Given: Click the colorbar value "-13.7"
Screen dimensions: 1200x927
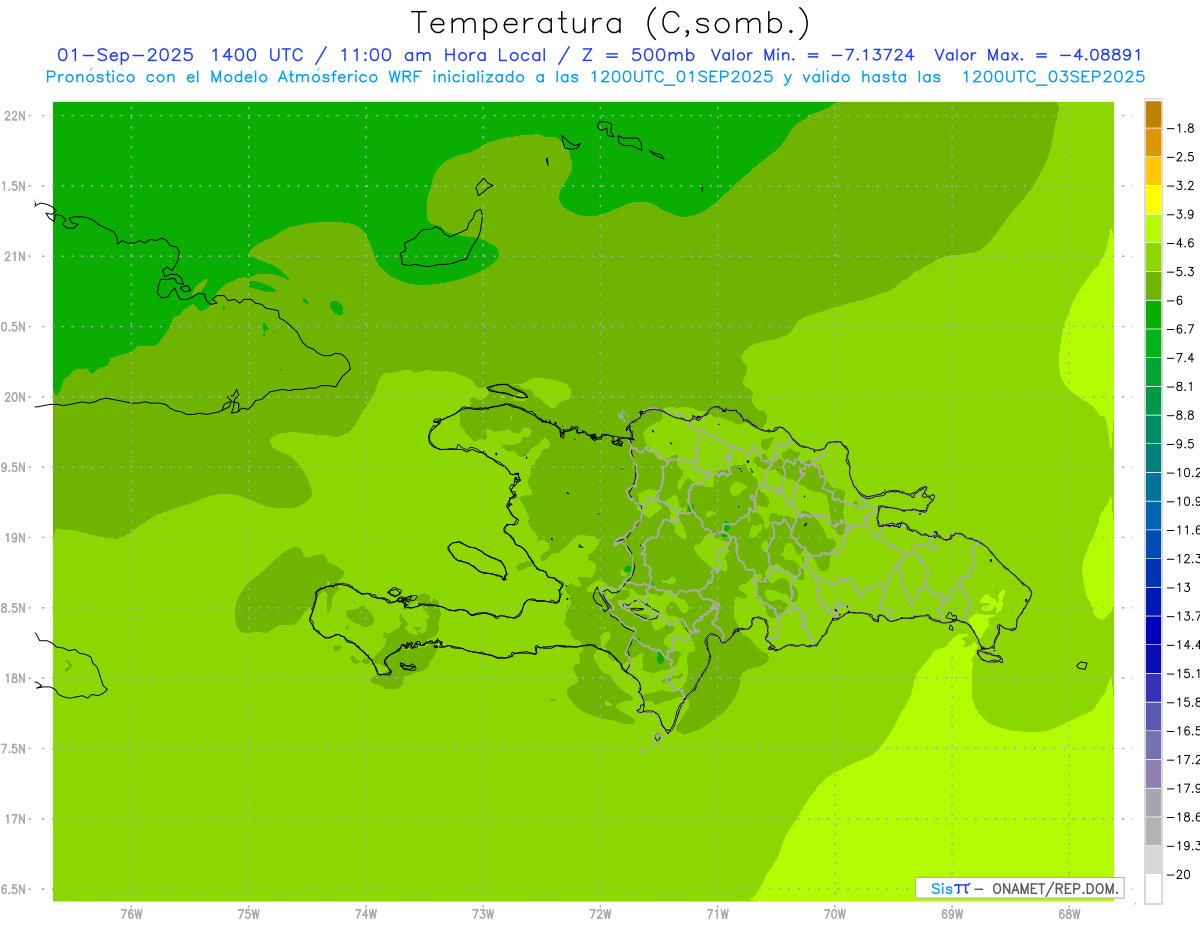Looking at the screenshot, I should pyautogui.click(x=1183, y=616).
